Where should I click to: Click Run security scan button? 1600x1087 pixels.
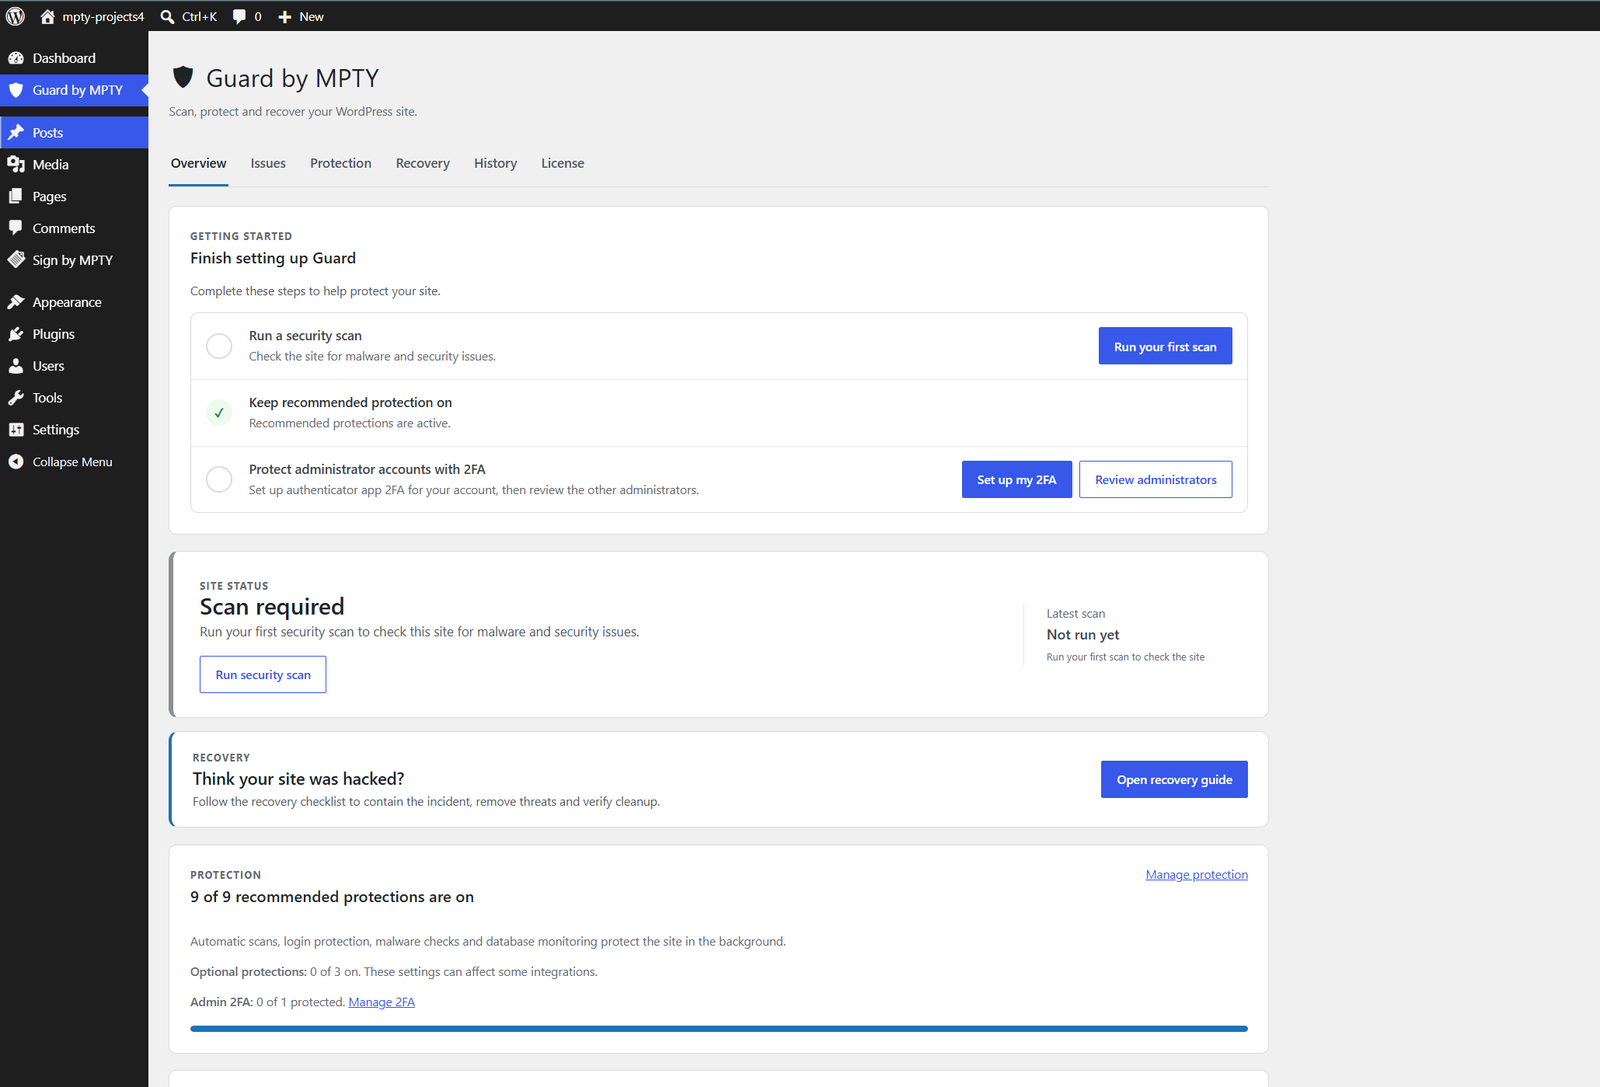click(263, 674)
